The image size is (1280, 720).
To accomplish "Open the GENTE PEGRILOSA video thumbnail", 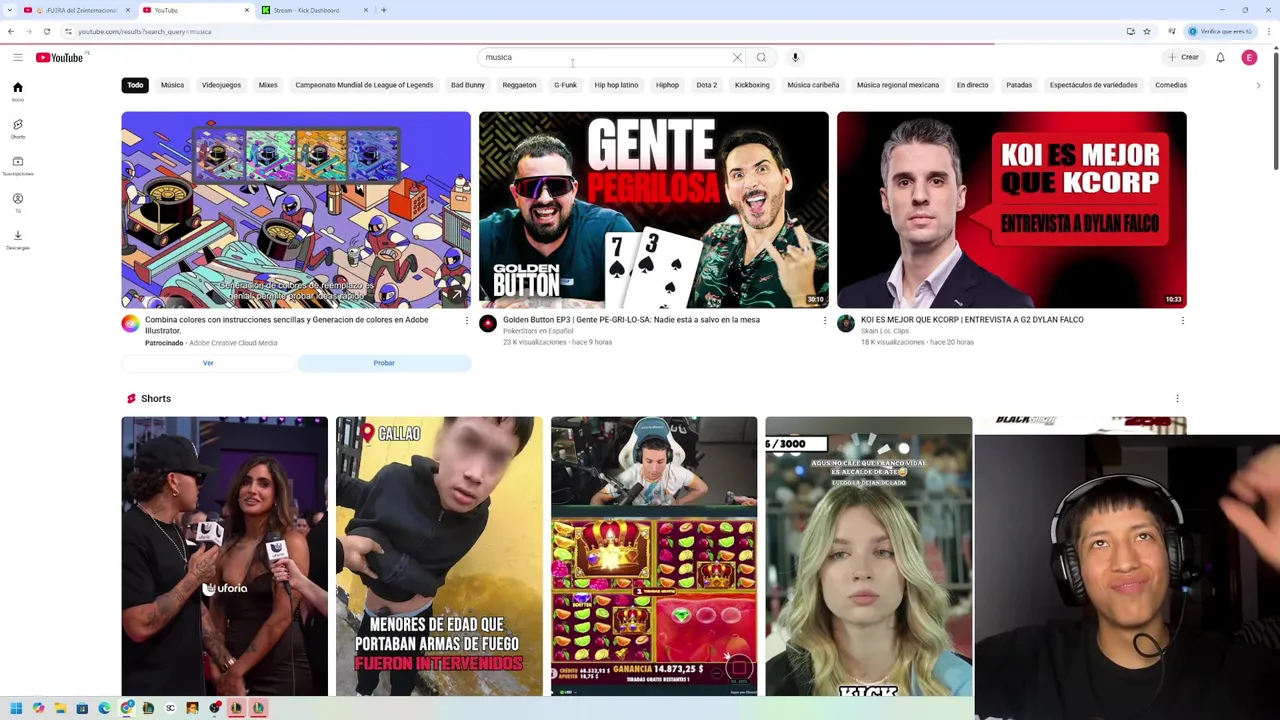I will (x=654, y=210).
